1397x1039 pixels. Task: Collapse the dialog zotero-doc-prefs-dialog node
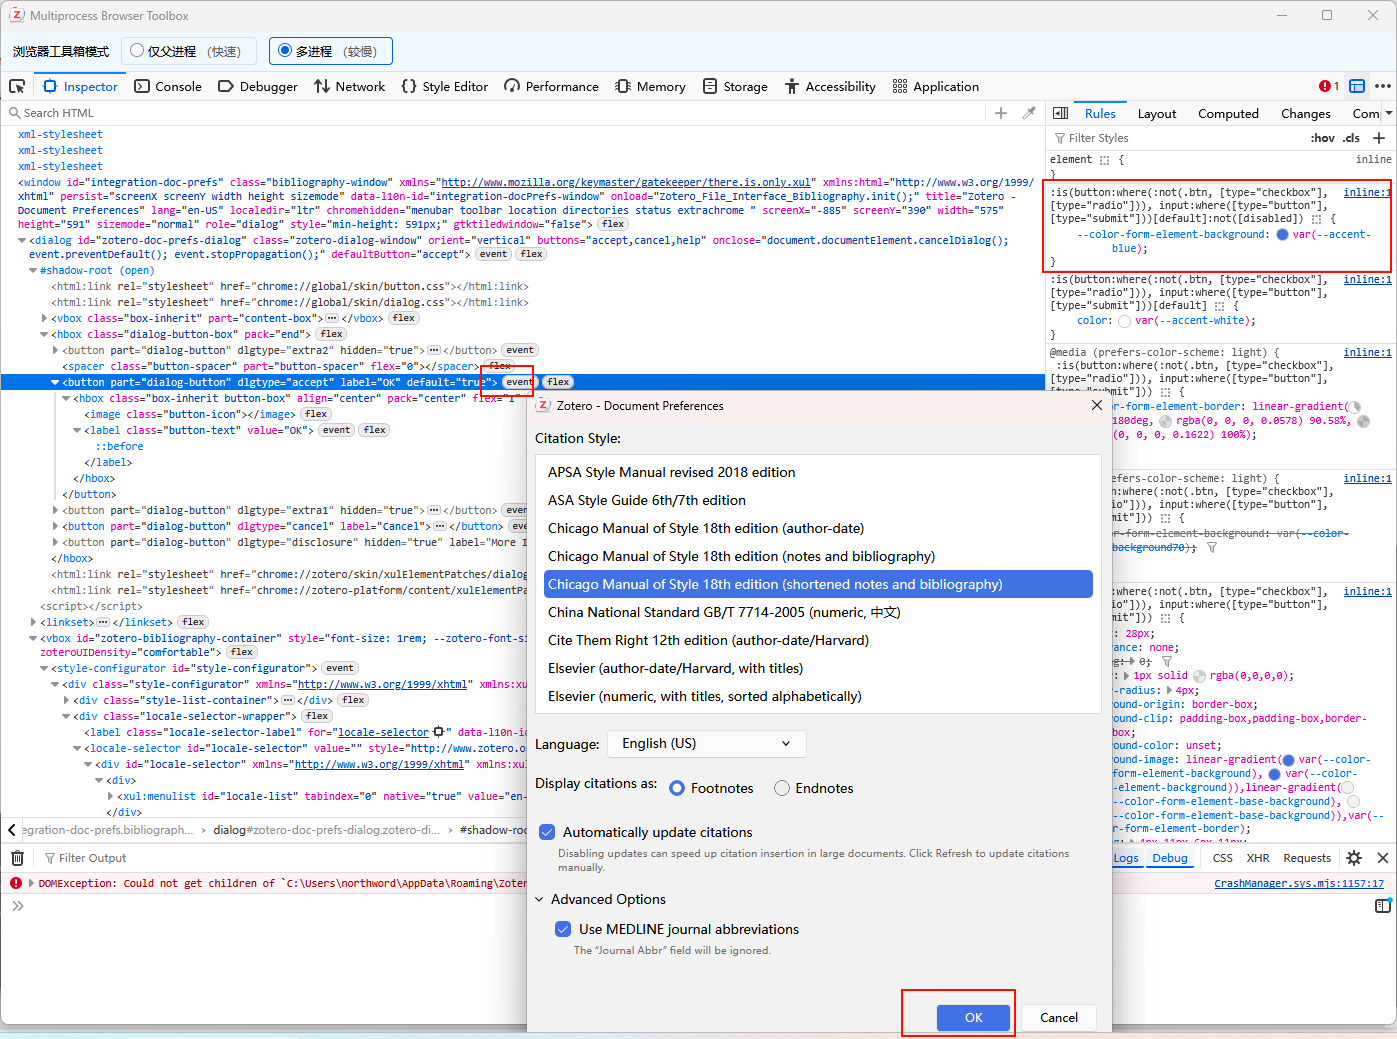pos(22,240)
